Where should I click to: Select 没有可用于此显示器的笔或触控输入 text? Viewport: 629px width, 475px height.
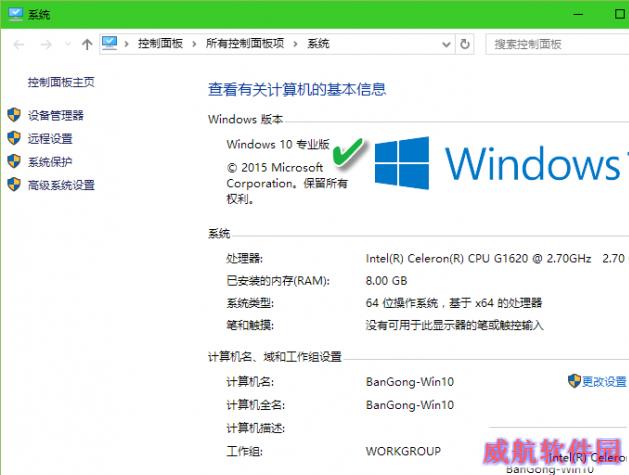455,325
